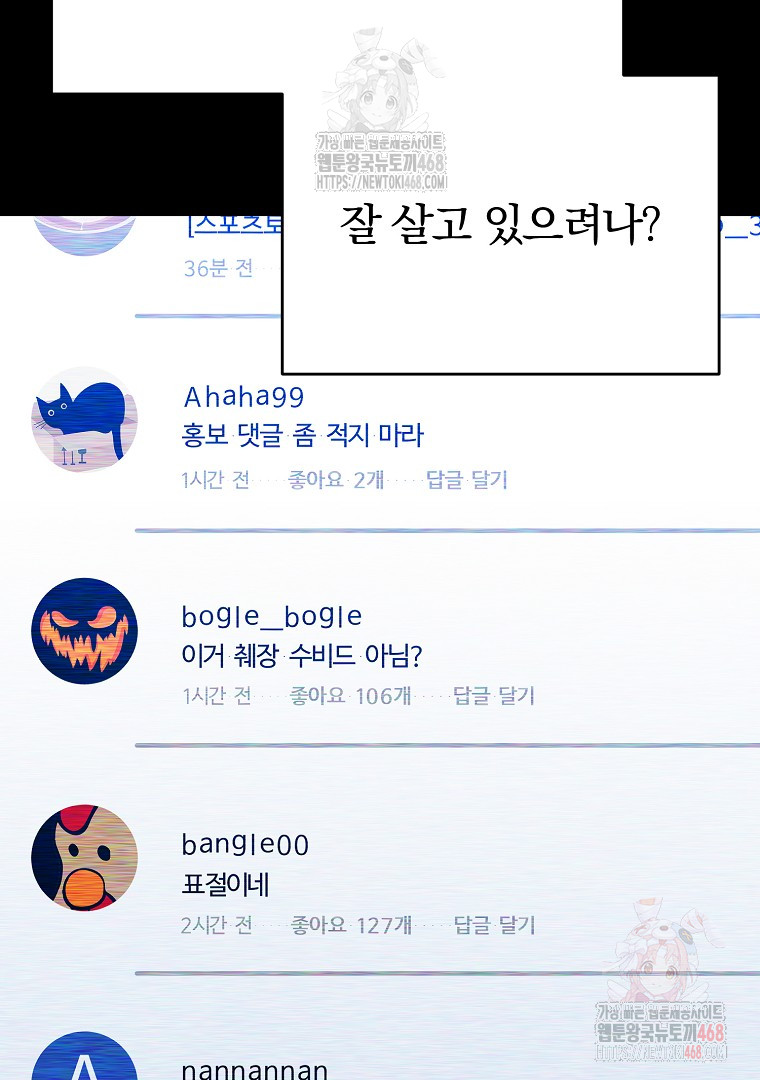The height and width of the screenshot is (1080, 760).
Task: Click the Ahaha99 username
Action: coord(243,397)
